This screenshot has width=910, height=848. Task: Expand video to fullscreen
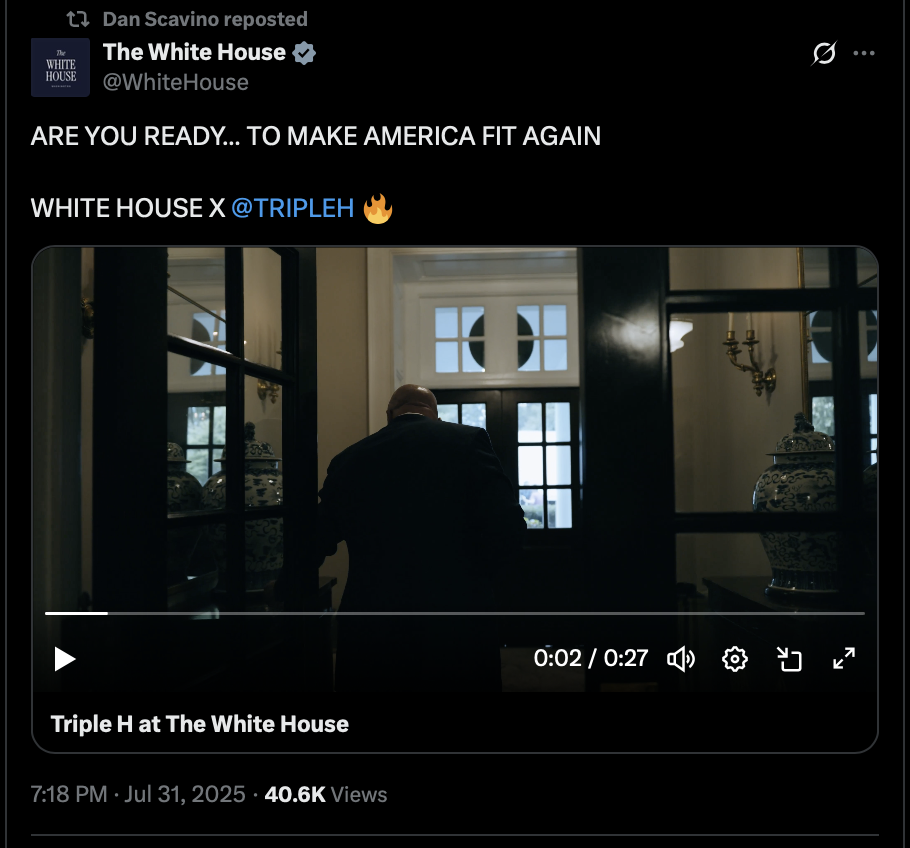[844, 659]
